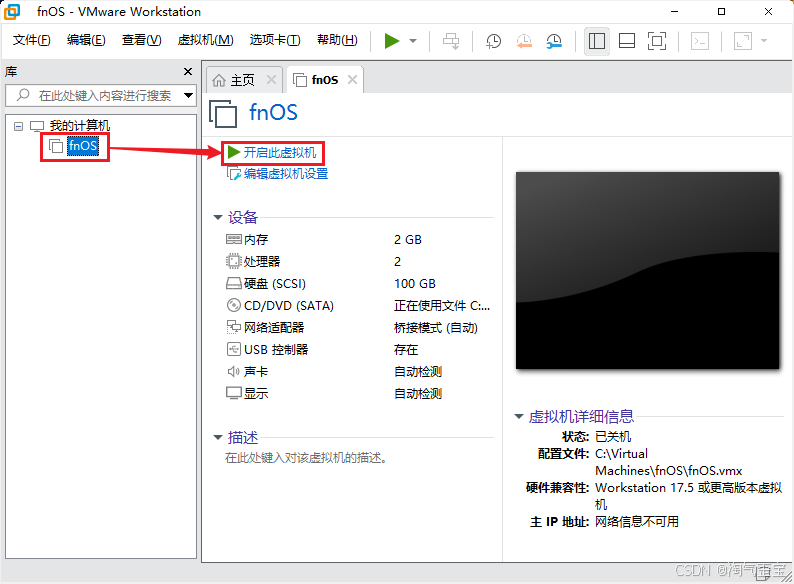This screenshot has width=794, height=584.
Task: Open the 帮助(H) menu
Action: (337, 40)
